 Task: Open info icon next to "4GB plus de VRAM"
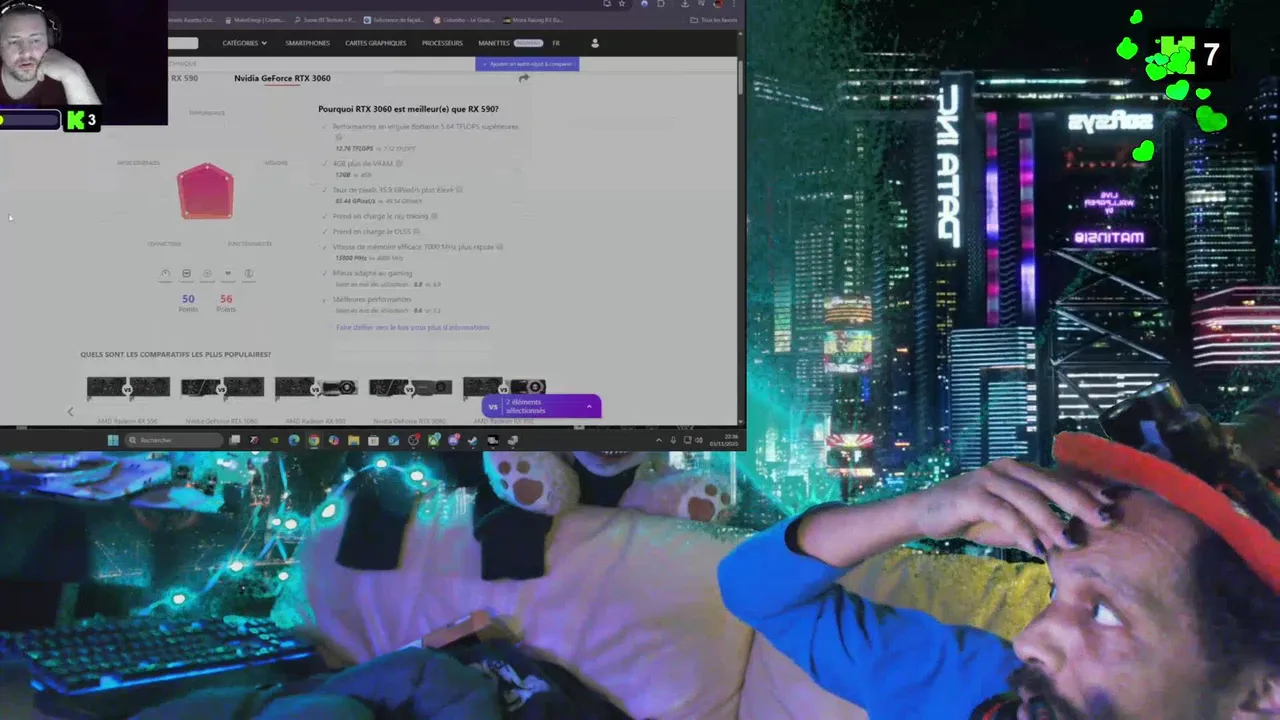tap(399, 163)
